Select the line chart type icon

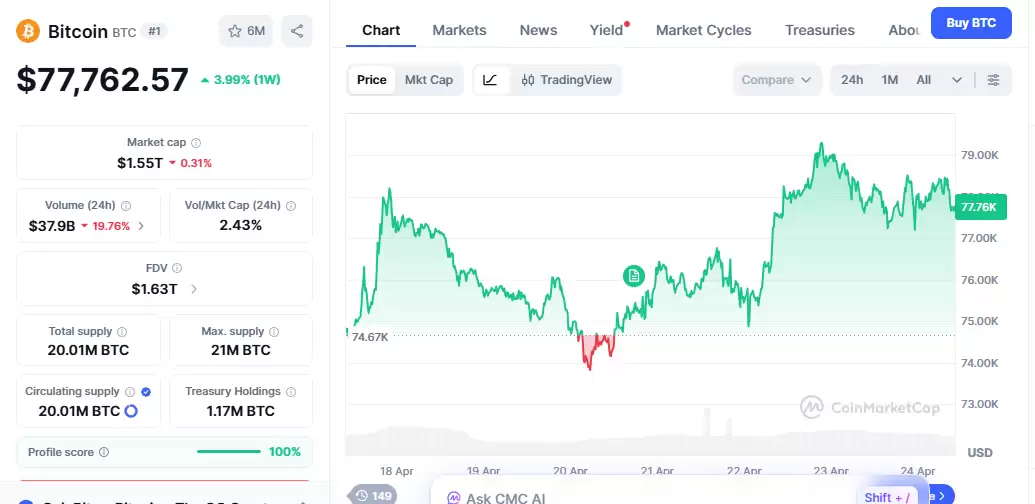pyautogui.click(x=490, y=80)
